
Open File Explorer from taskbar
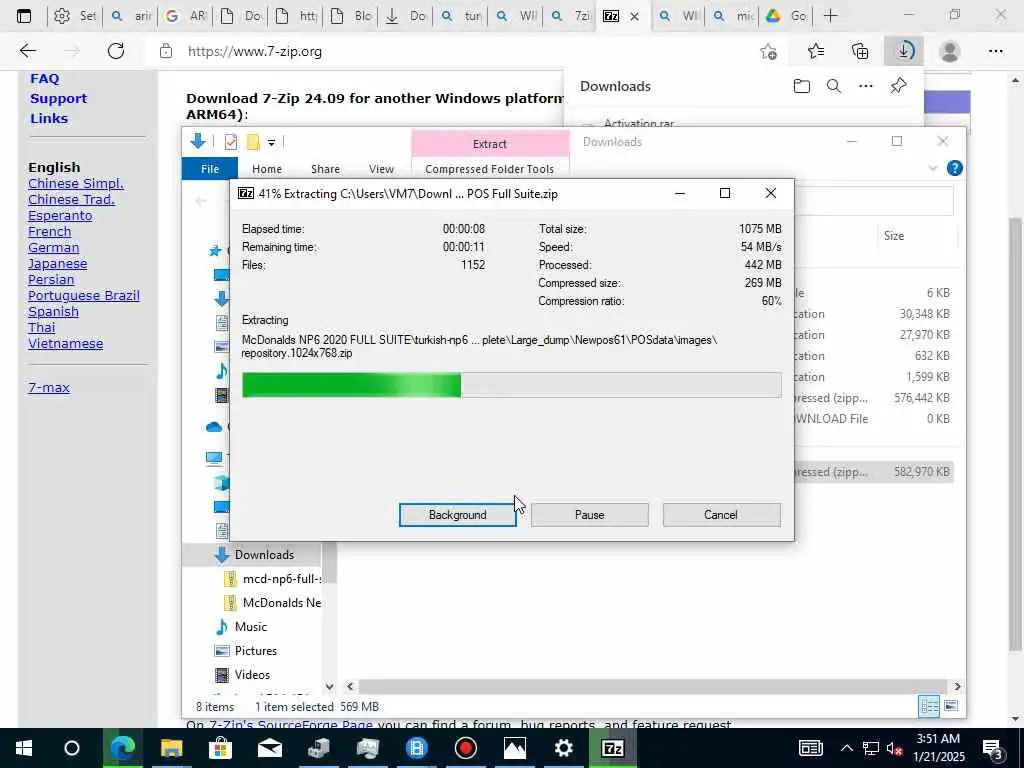pos(171,748)
